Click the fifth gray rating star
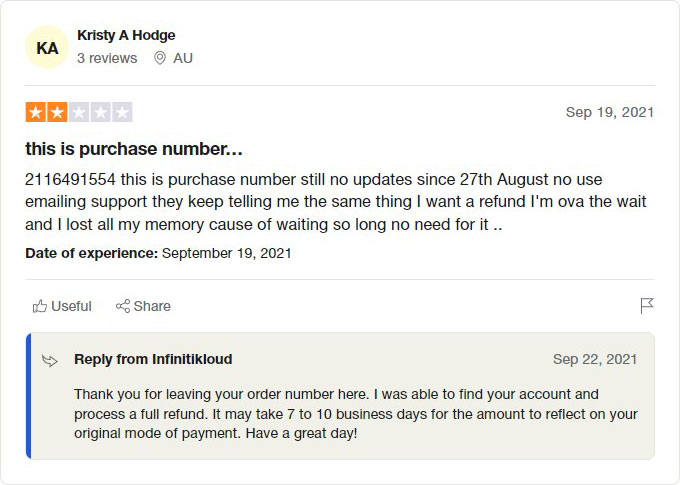Screen dimensions: 680x485 [x=122, y=112]
